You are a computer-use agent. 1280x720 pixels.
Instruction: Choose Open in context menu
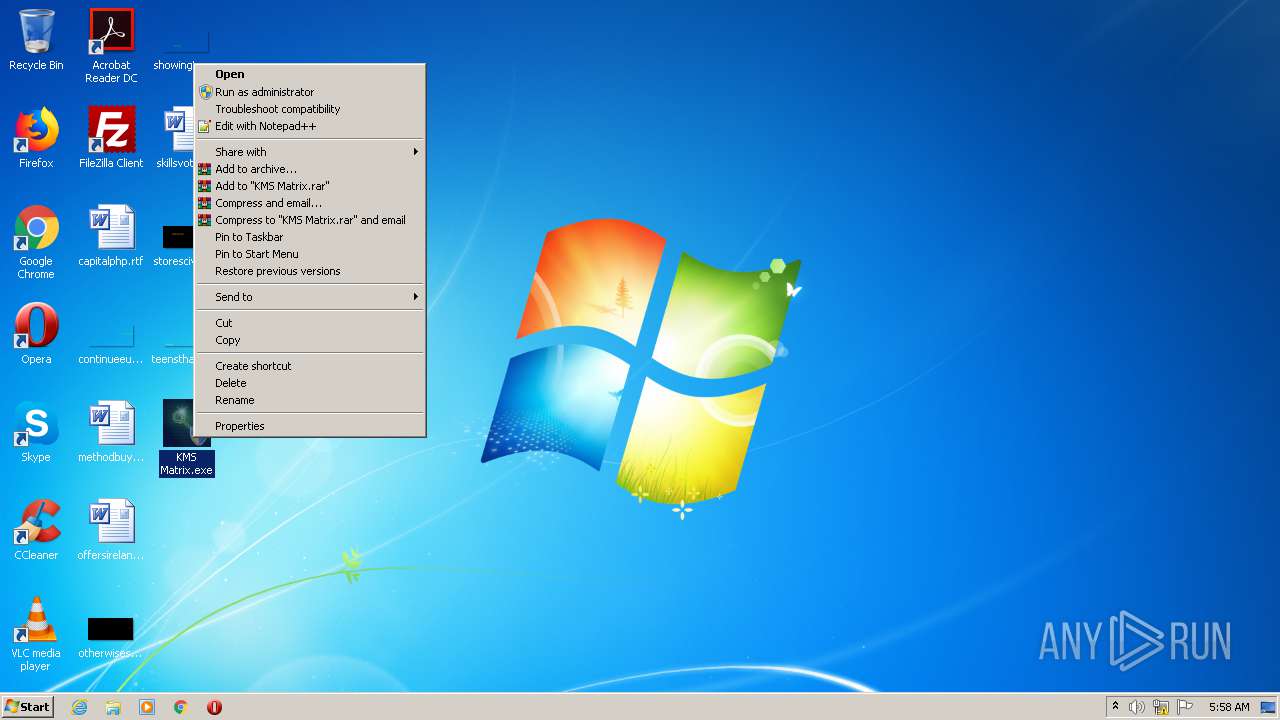[x=310, y=74]
